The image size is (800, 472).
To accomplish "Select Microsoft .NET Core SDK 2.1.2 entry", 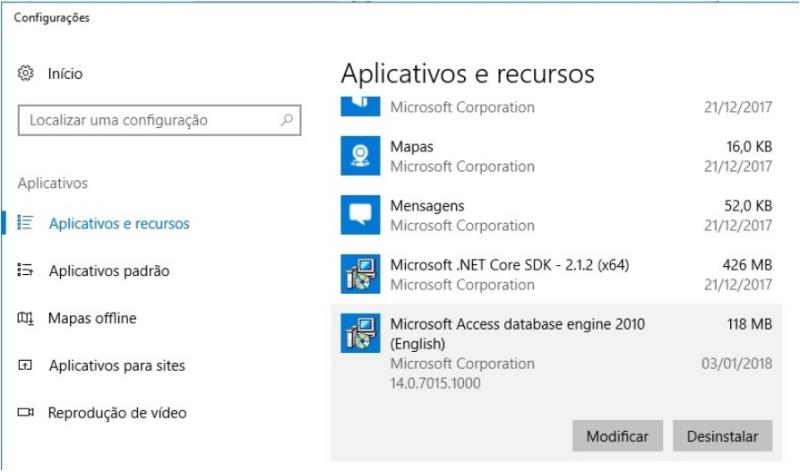I will [x=509, y=265].
